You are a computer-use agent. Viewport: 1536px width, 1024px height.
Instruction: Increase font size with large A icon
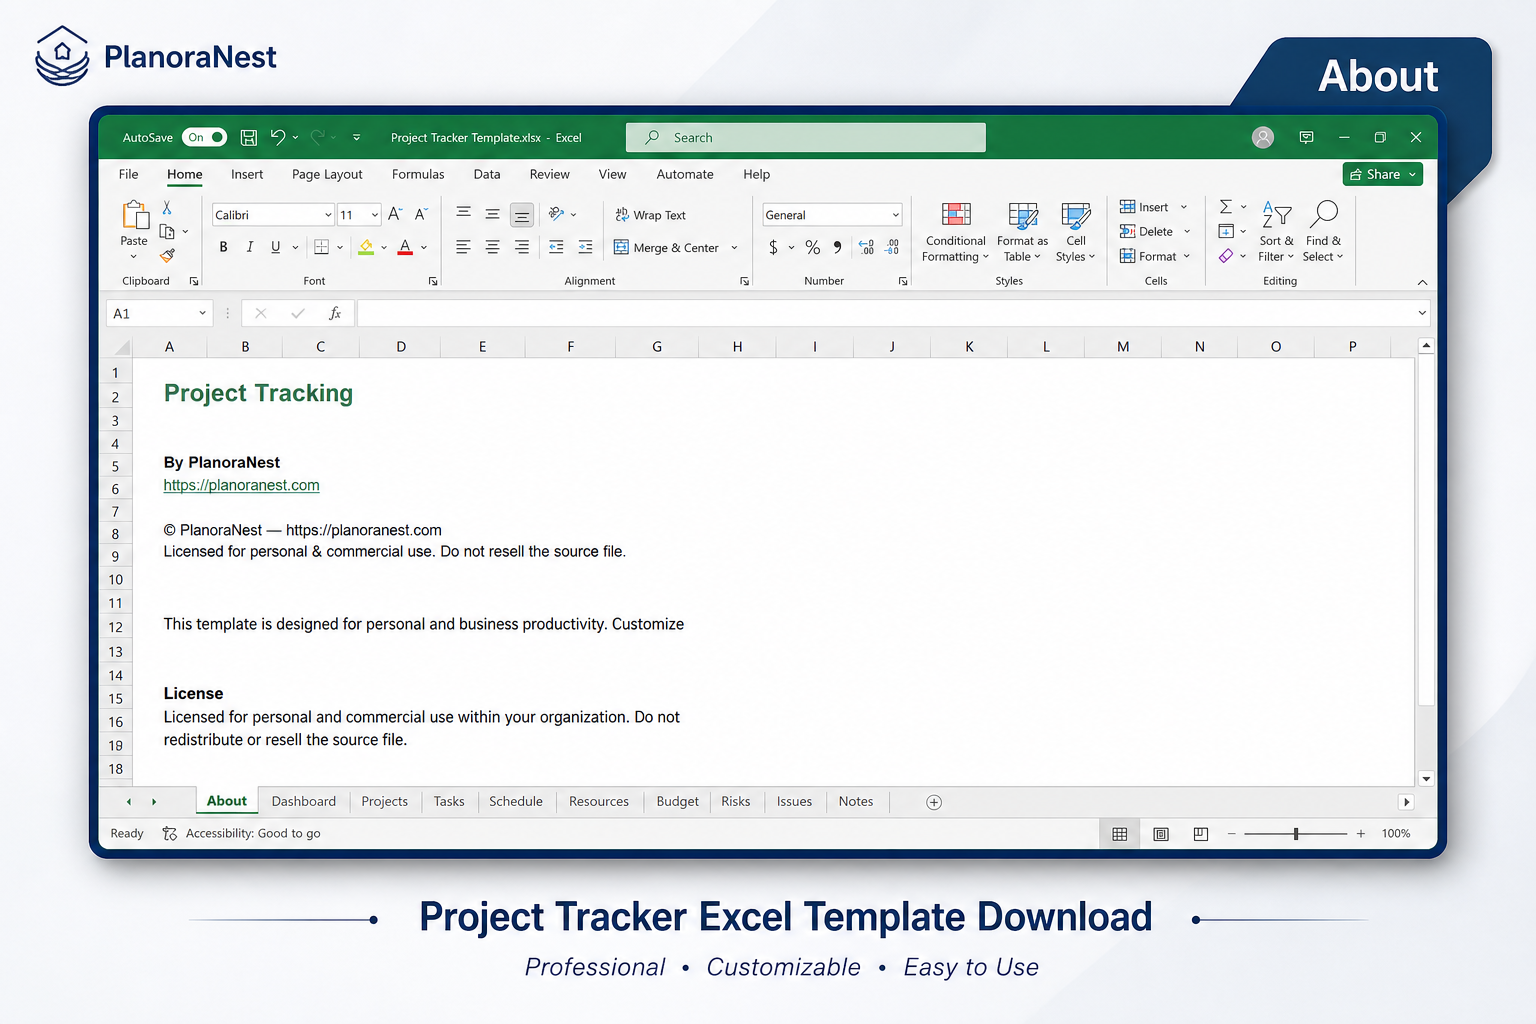click(395, 214)
